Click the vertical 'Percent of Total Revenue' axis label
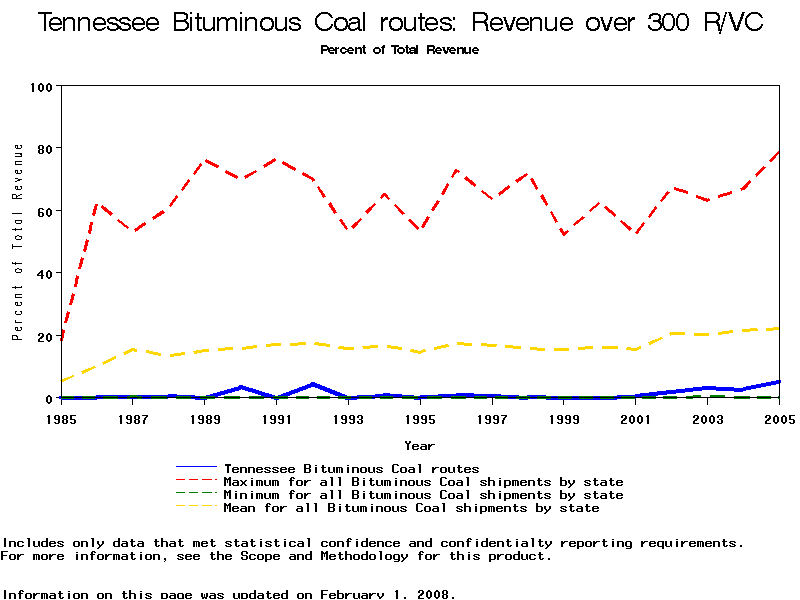This screenshot has height=600, width=800. tap(18, 242)
